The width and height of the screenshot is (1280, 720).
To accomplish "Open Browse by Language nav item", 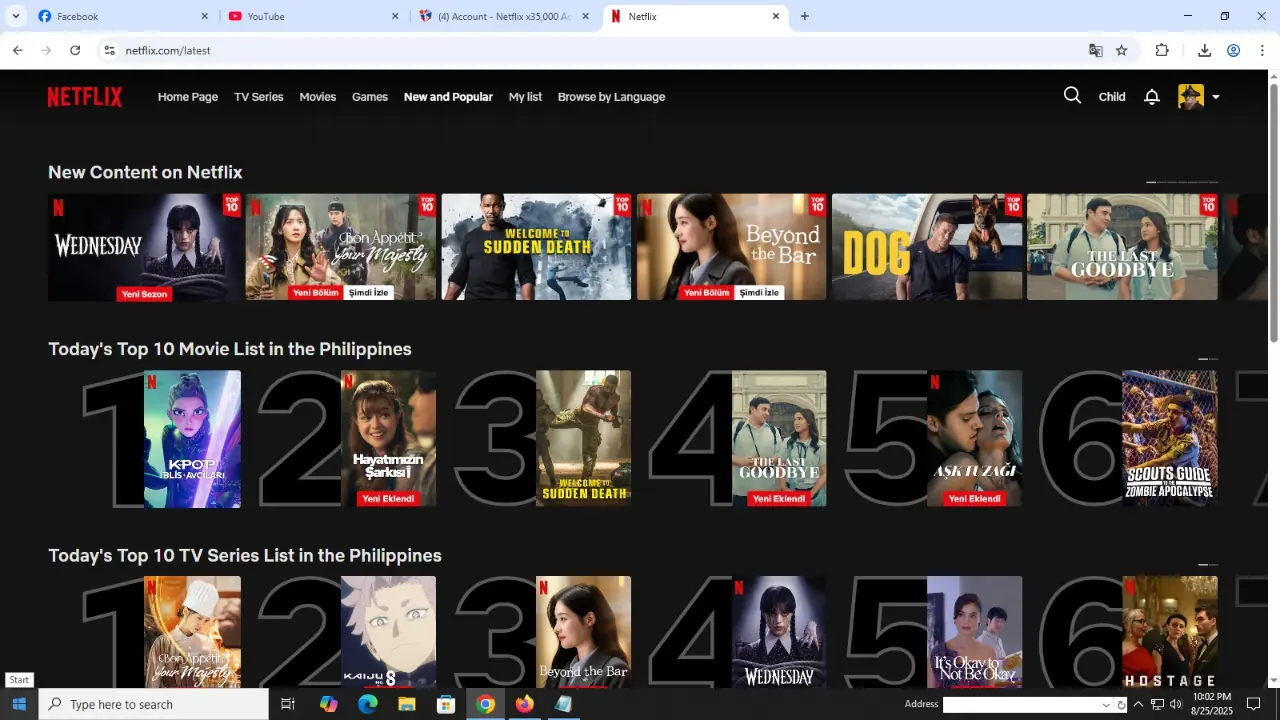I will point(611,97).
